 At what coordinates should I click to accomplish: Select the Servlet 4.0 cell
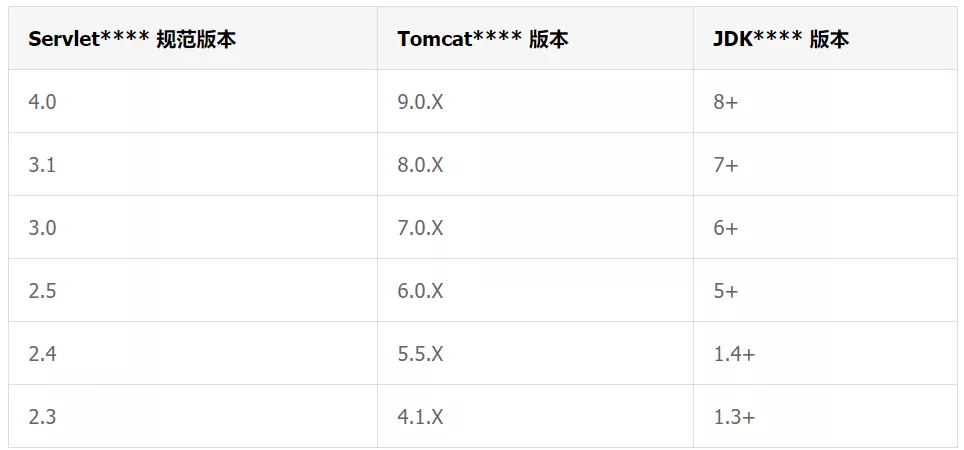[193, 101]
